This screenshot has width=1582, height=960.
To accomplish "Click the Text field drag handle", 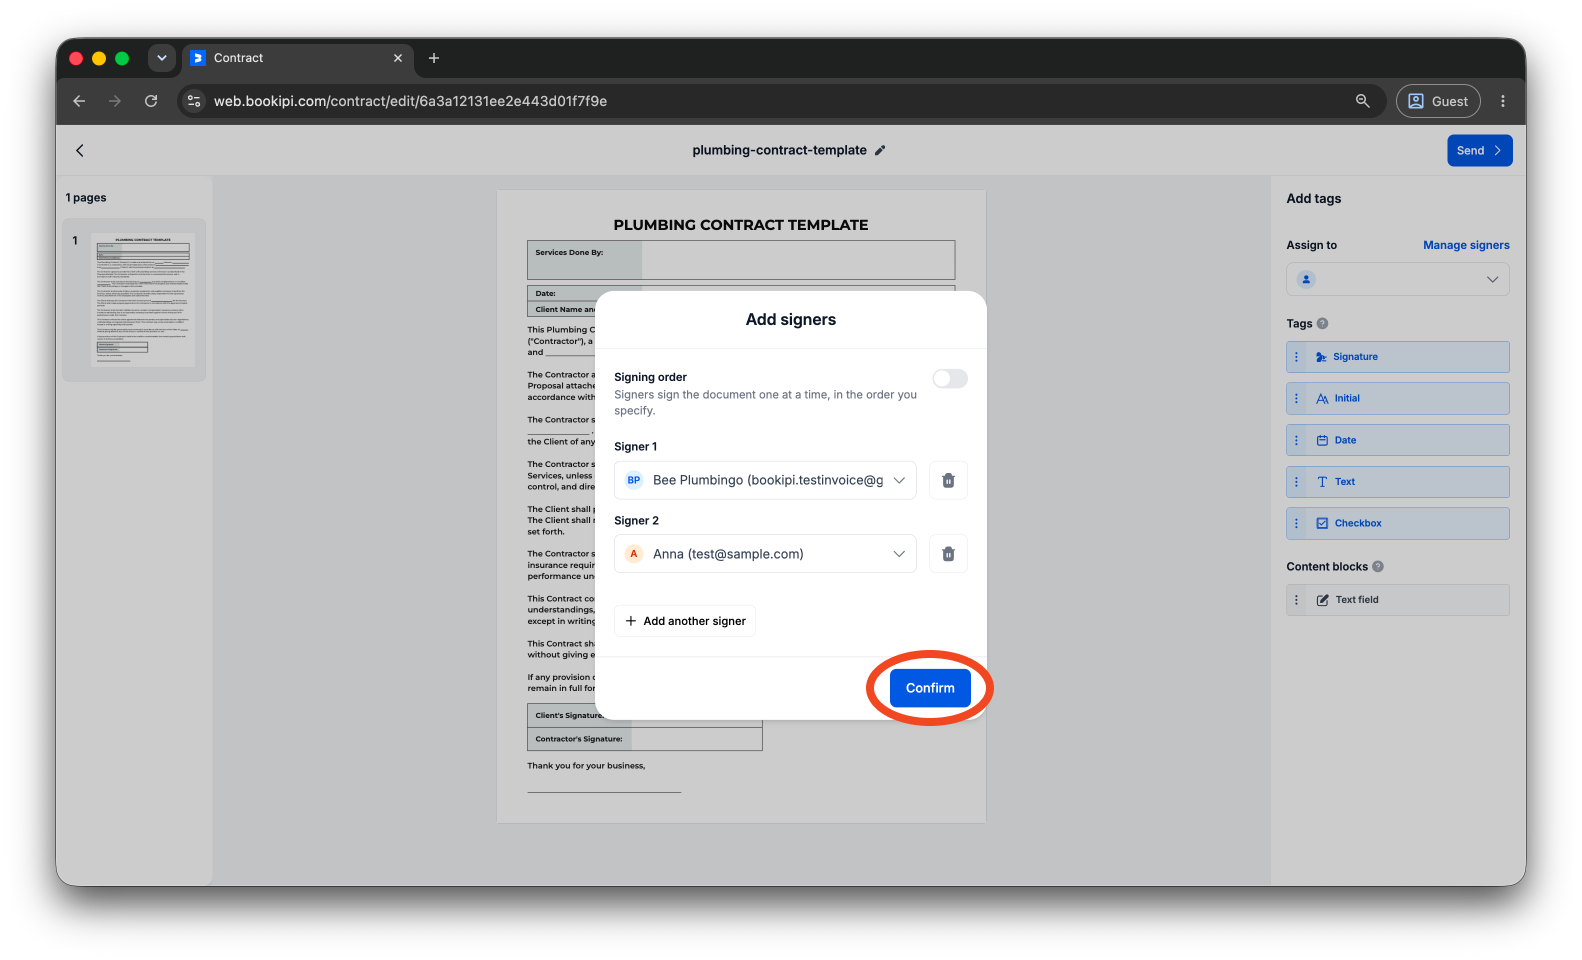I will pyautogui.click(x=1297, y=600).
